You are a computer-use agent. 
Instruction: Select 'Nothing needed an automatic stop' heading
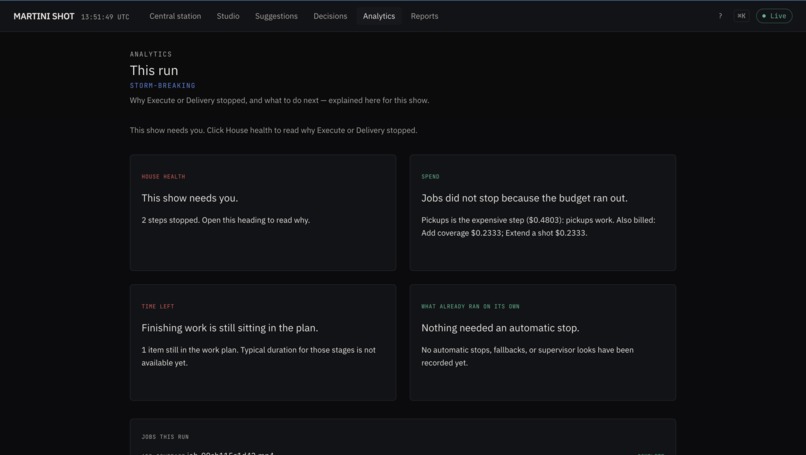pos(500,328)
